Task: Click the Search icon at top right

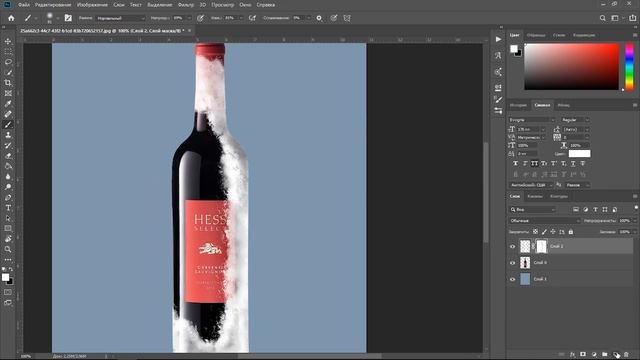Action: pyautogui.click(x=602, y=18)
